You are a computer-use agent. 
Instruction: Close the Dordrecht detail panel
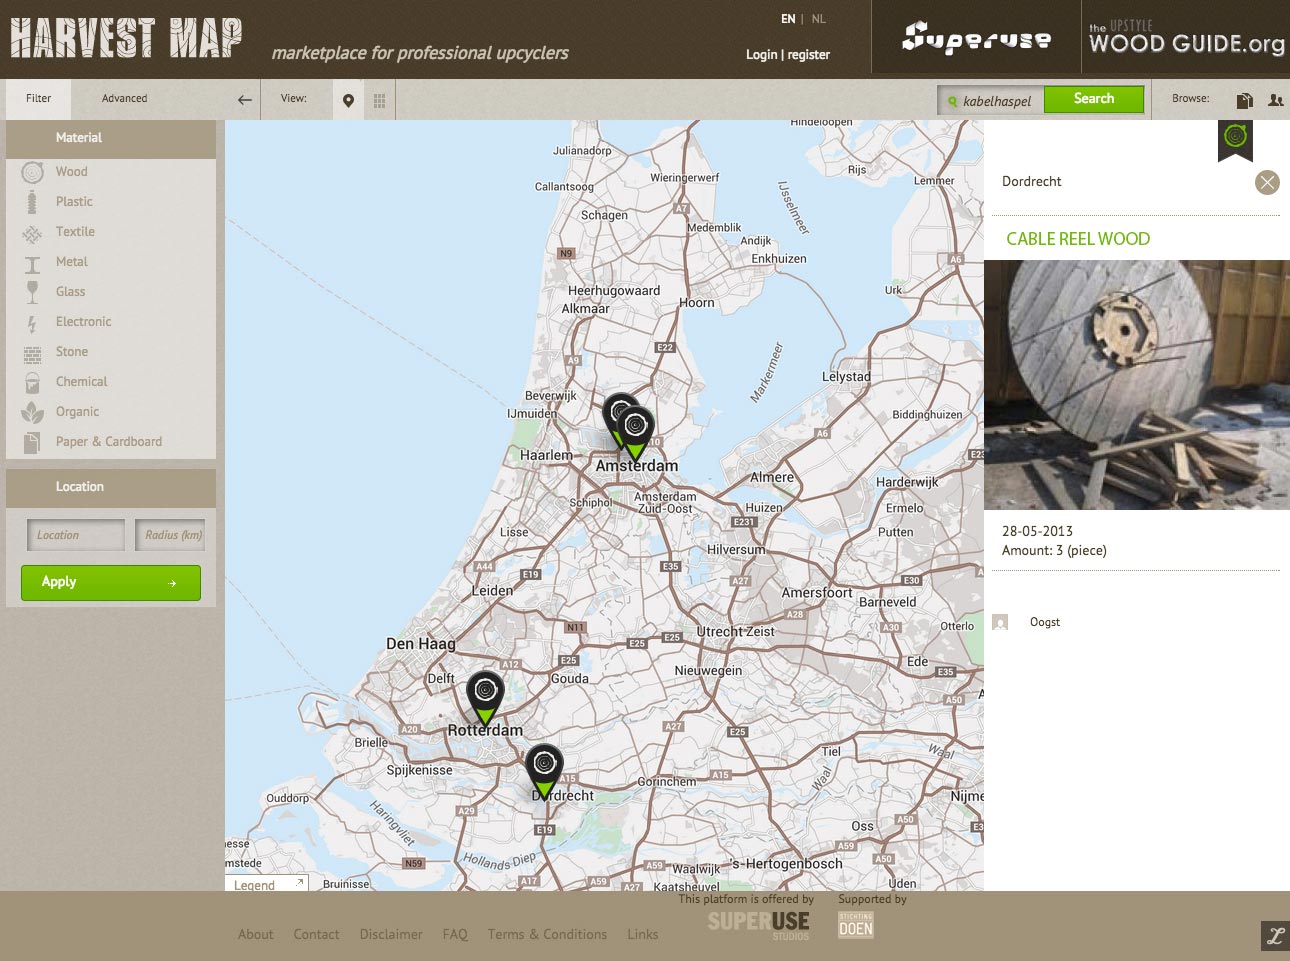click(x=1267, y=182)
